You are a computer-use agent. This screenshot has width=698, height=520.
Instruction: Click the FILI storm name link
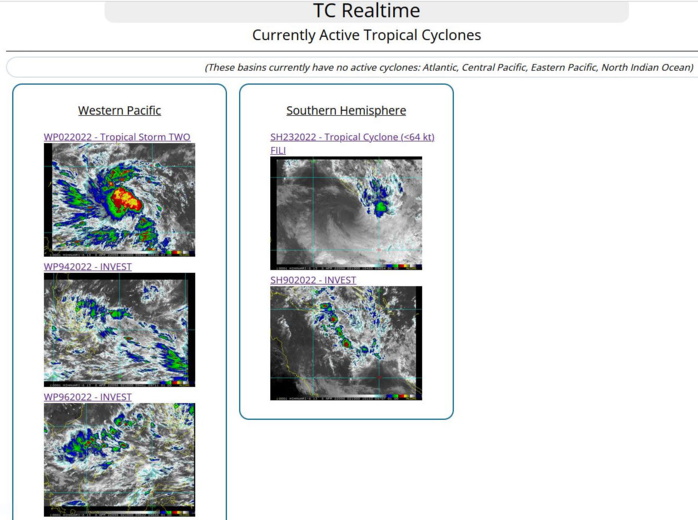pyautogui.click(x=278, y=150)
